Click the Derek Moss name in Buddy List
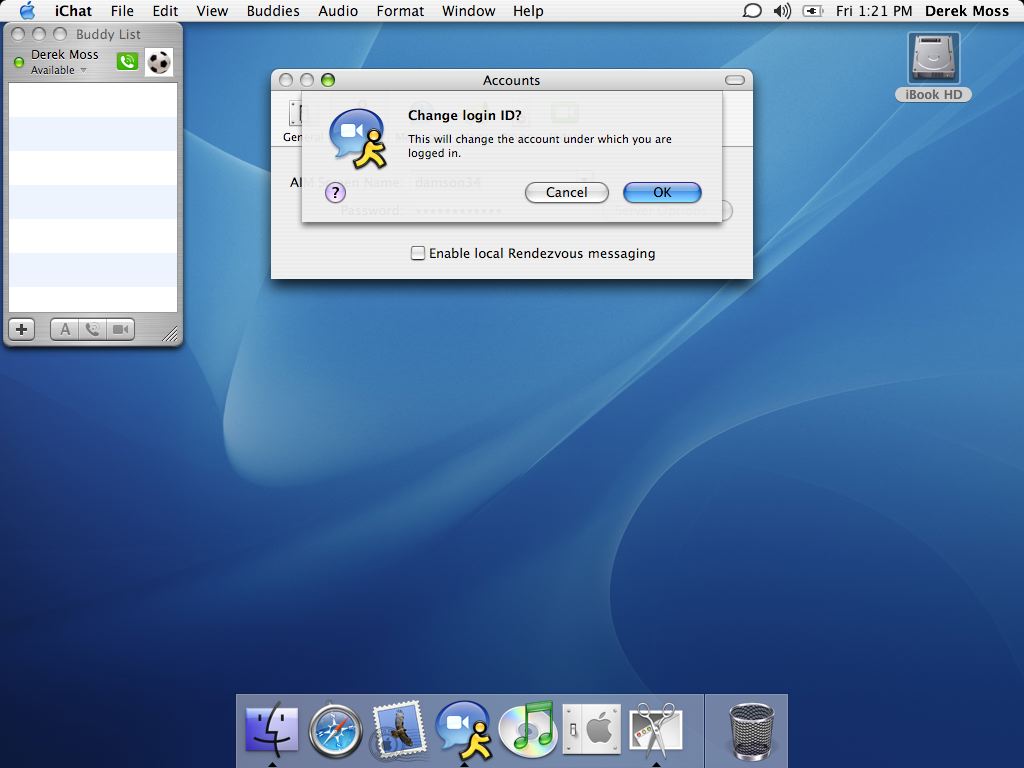 click(65, 54)
